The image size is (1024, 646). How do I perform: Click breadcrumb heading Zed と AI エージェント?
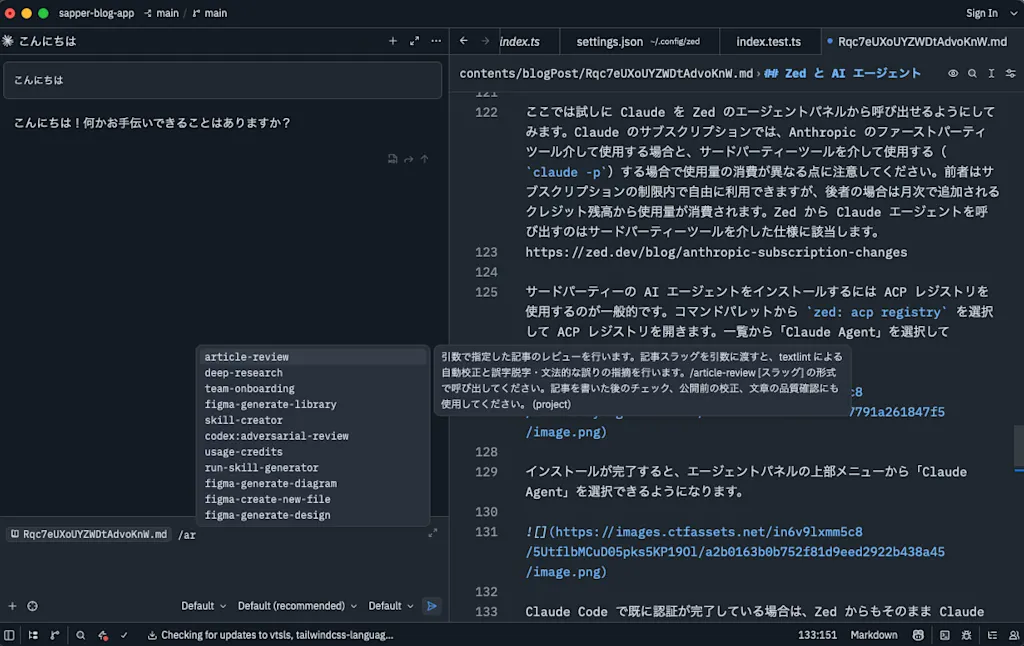click(x=842, y=73)
